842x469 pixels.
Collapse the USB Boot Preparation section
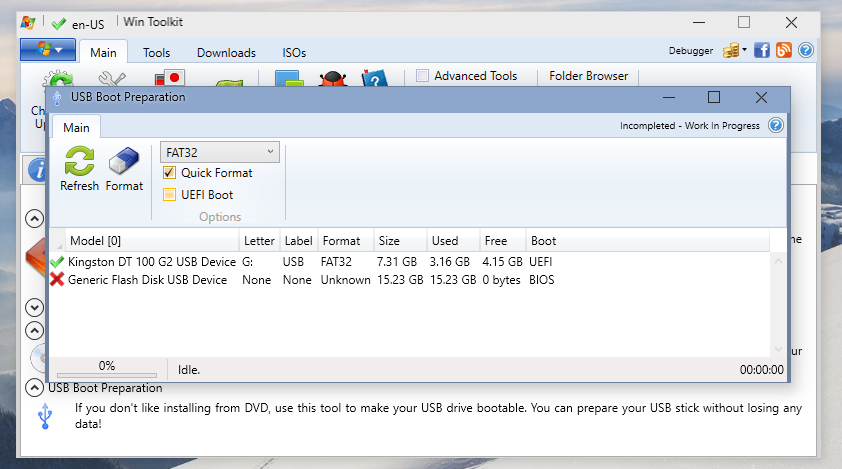point(34,388)
